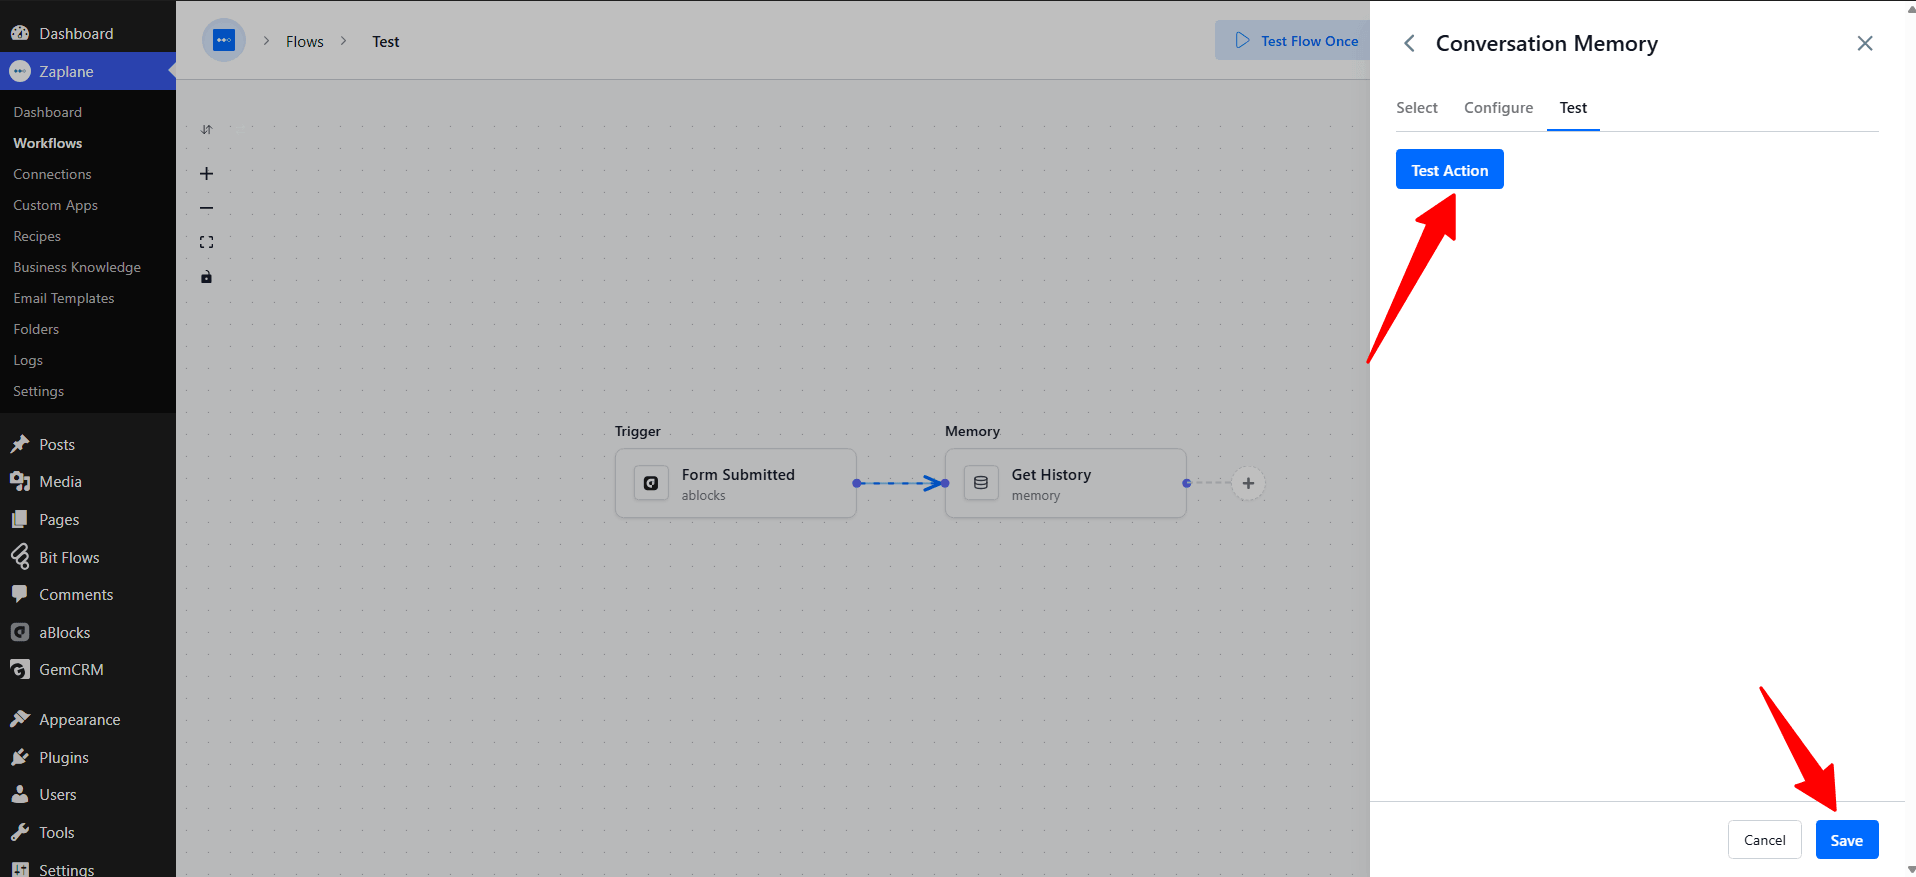Image resolution: width=1916 pixels, height=877 pixels.
Task: Open Zaplane Workflows submenu item
Action: click(x=47, y=143)
